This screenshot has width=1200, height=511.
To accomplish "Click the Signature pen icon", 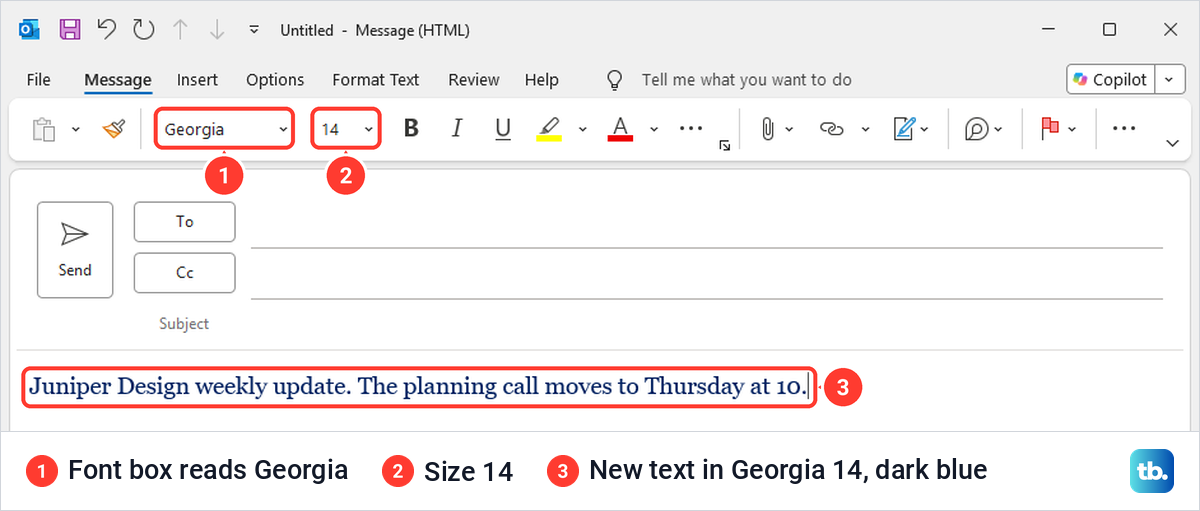I will (x=905, y=129).
